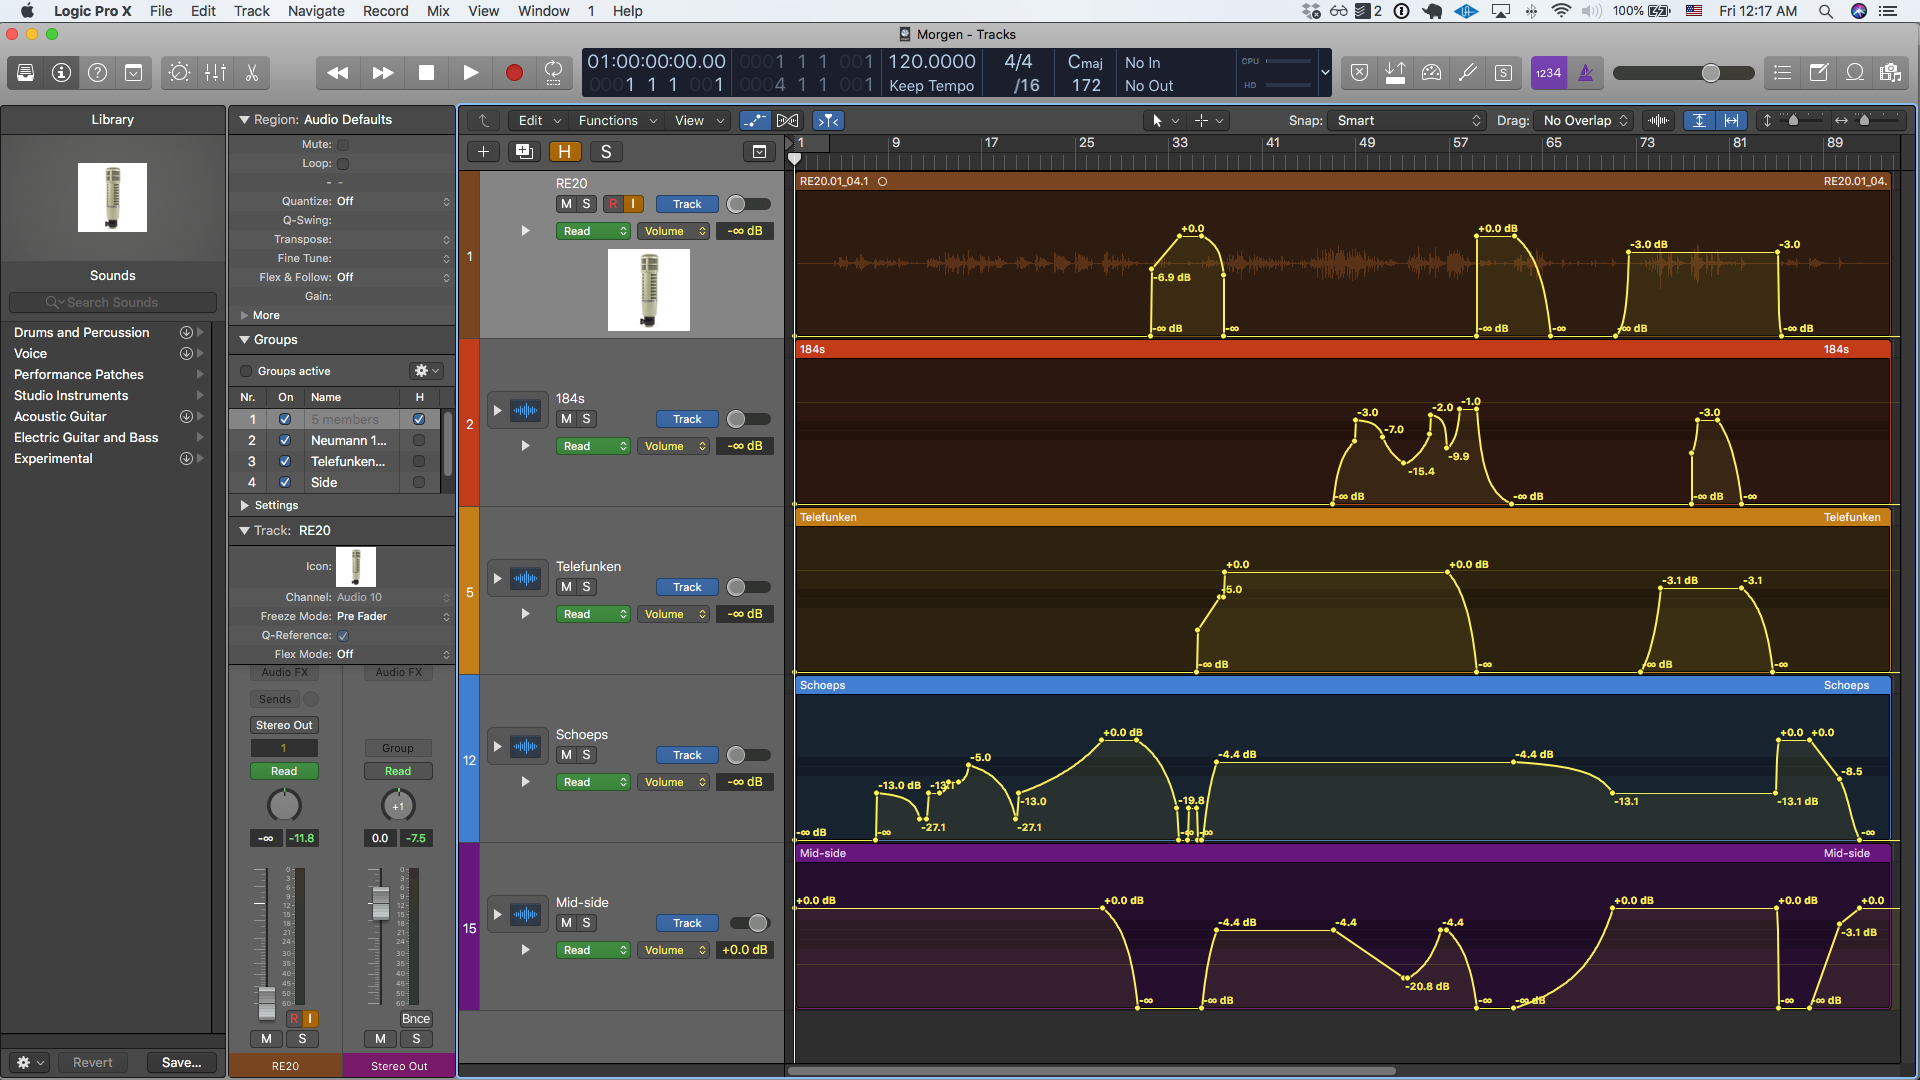Click the Add Track plus button

(x=483, y=152)
